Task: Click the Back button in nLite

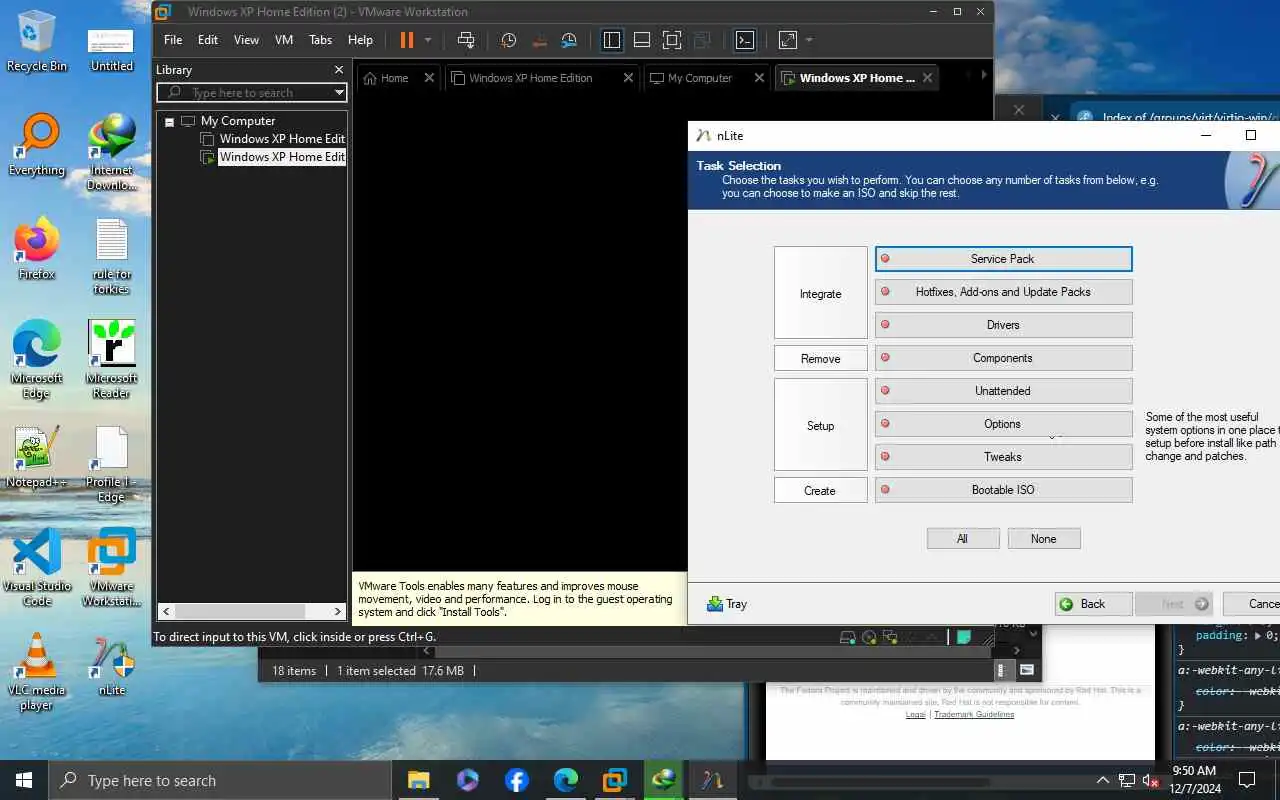Action: (x=1093, y=604)
